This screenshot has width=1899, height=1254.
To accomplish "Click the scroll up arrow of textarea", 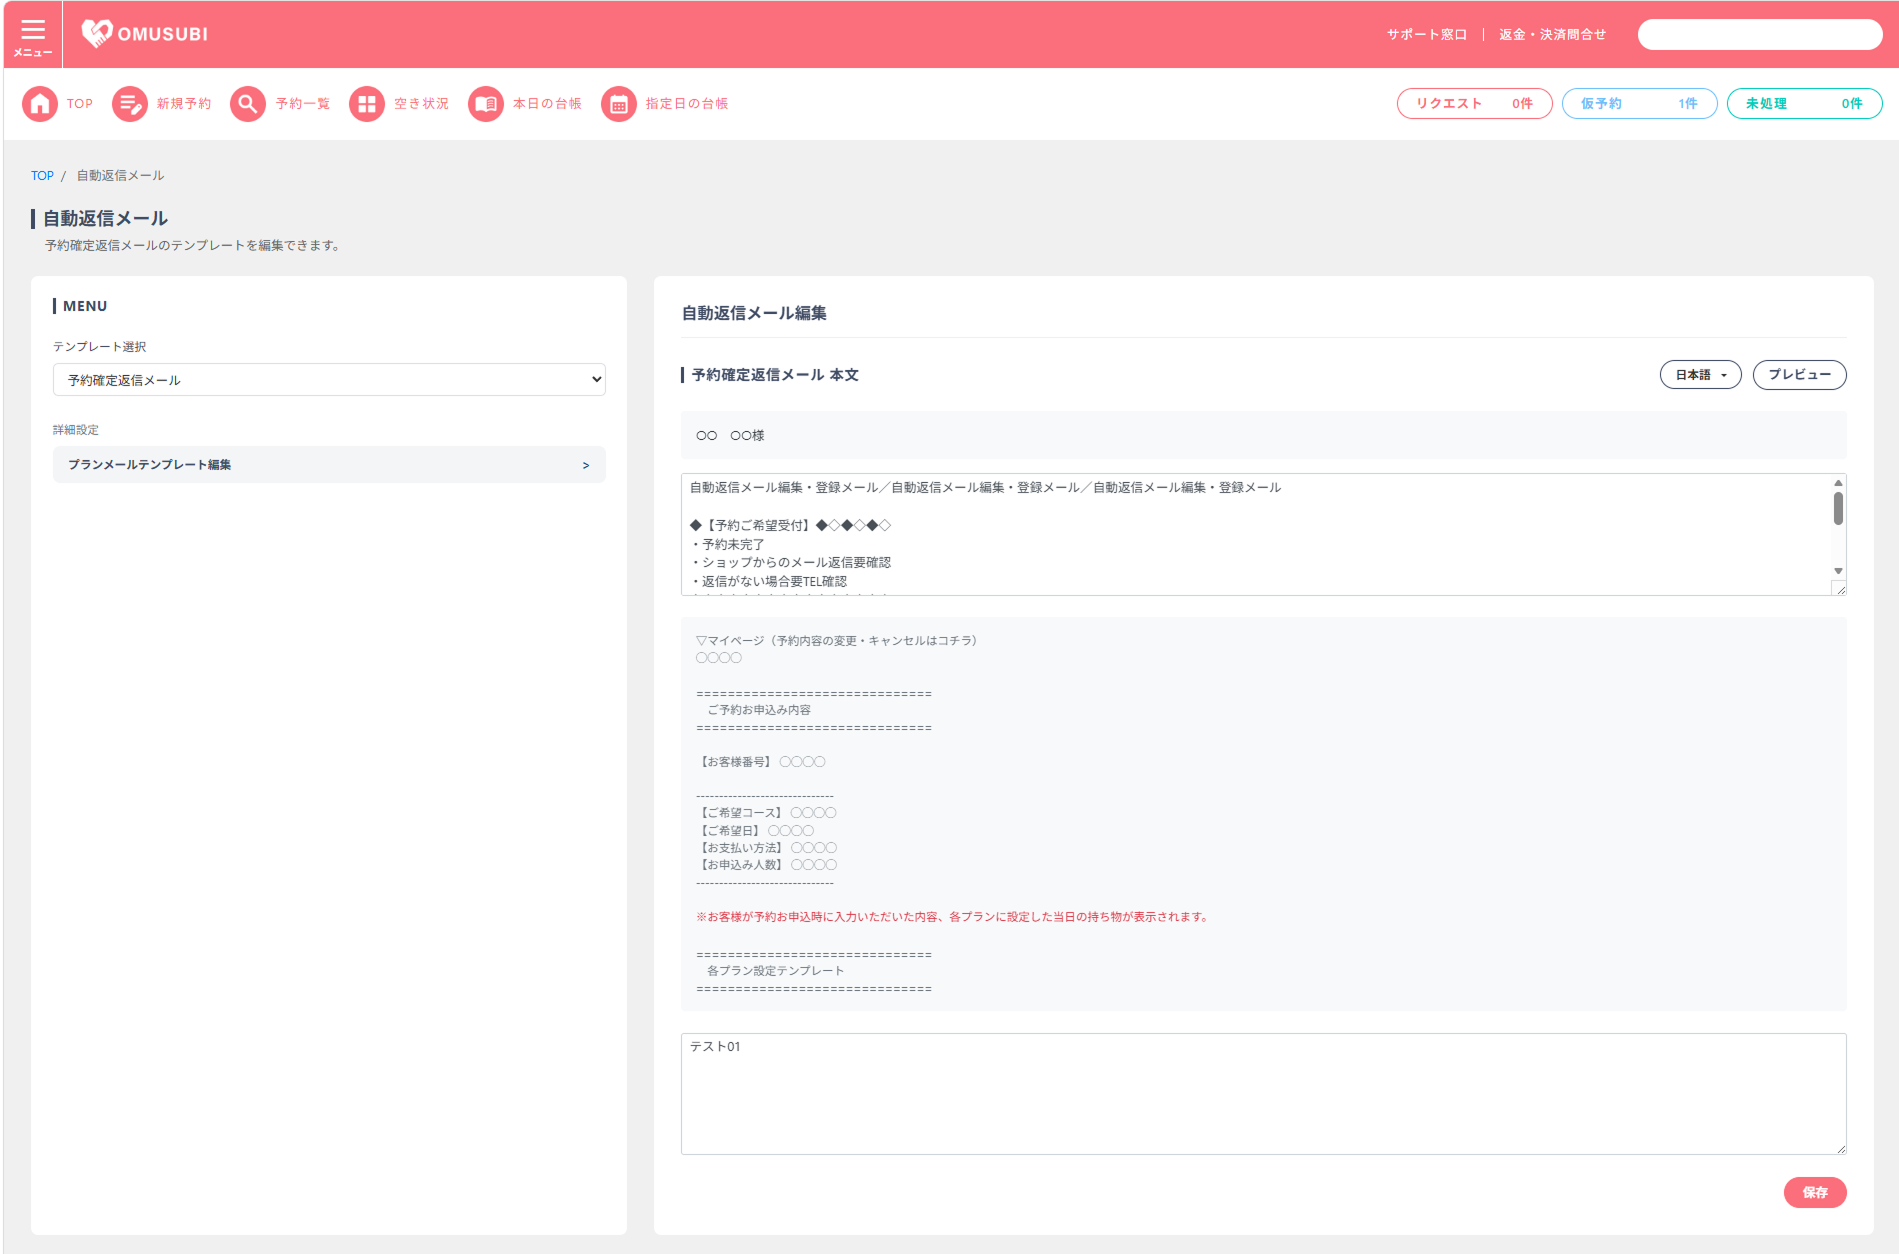I will (1838, 483).
